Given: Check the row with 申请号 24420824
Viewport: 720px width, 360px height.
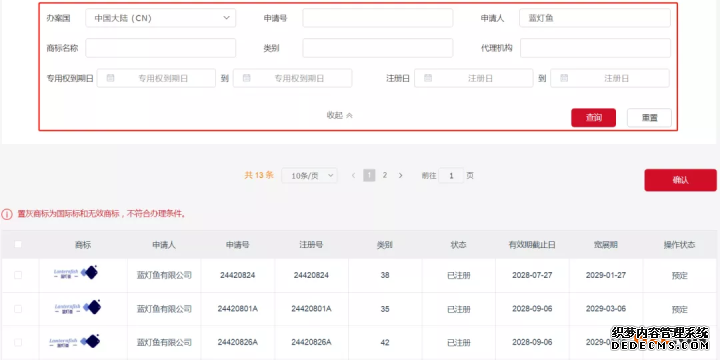Looking at the screenshot, I should [18, 275].
